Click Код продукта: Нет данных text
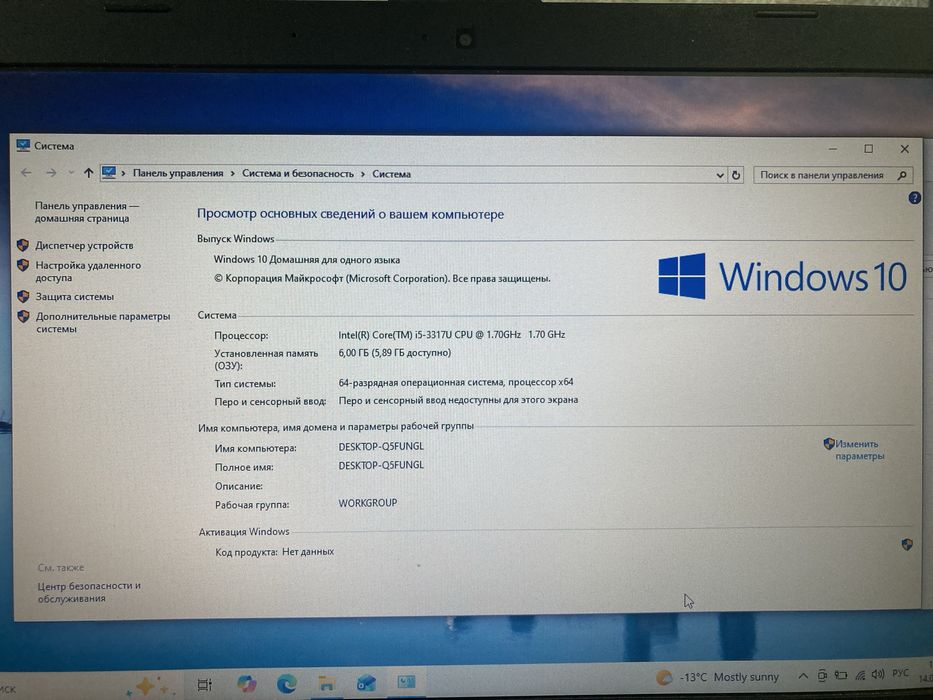Screen dimensions: 933x700 point(274,552)
